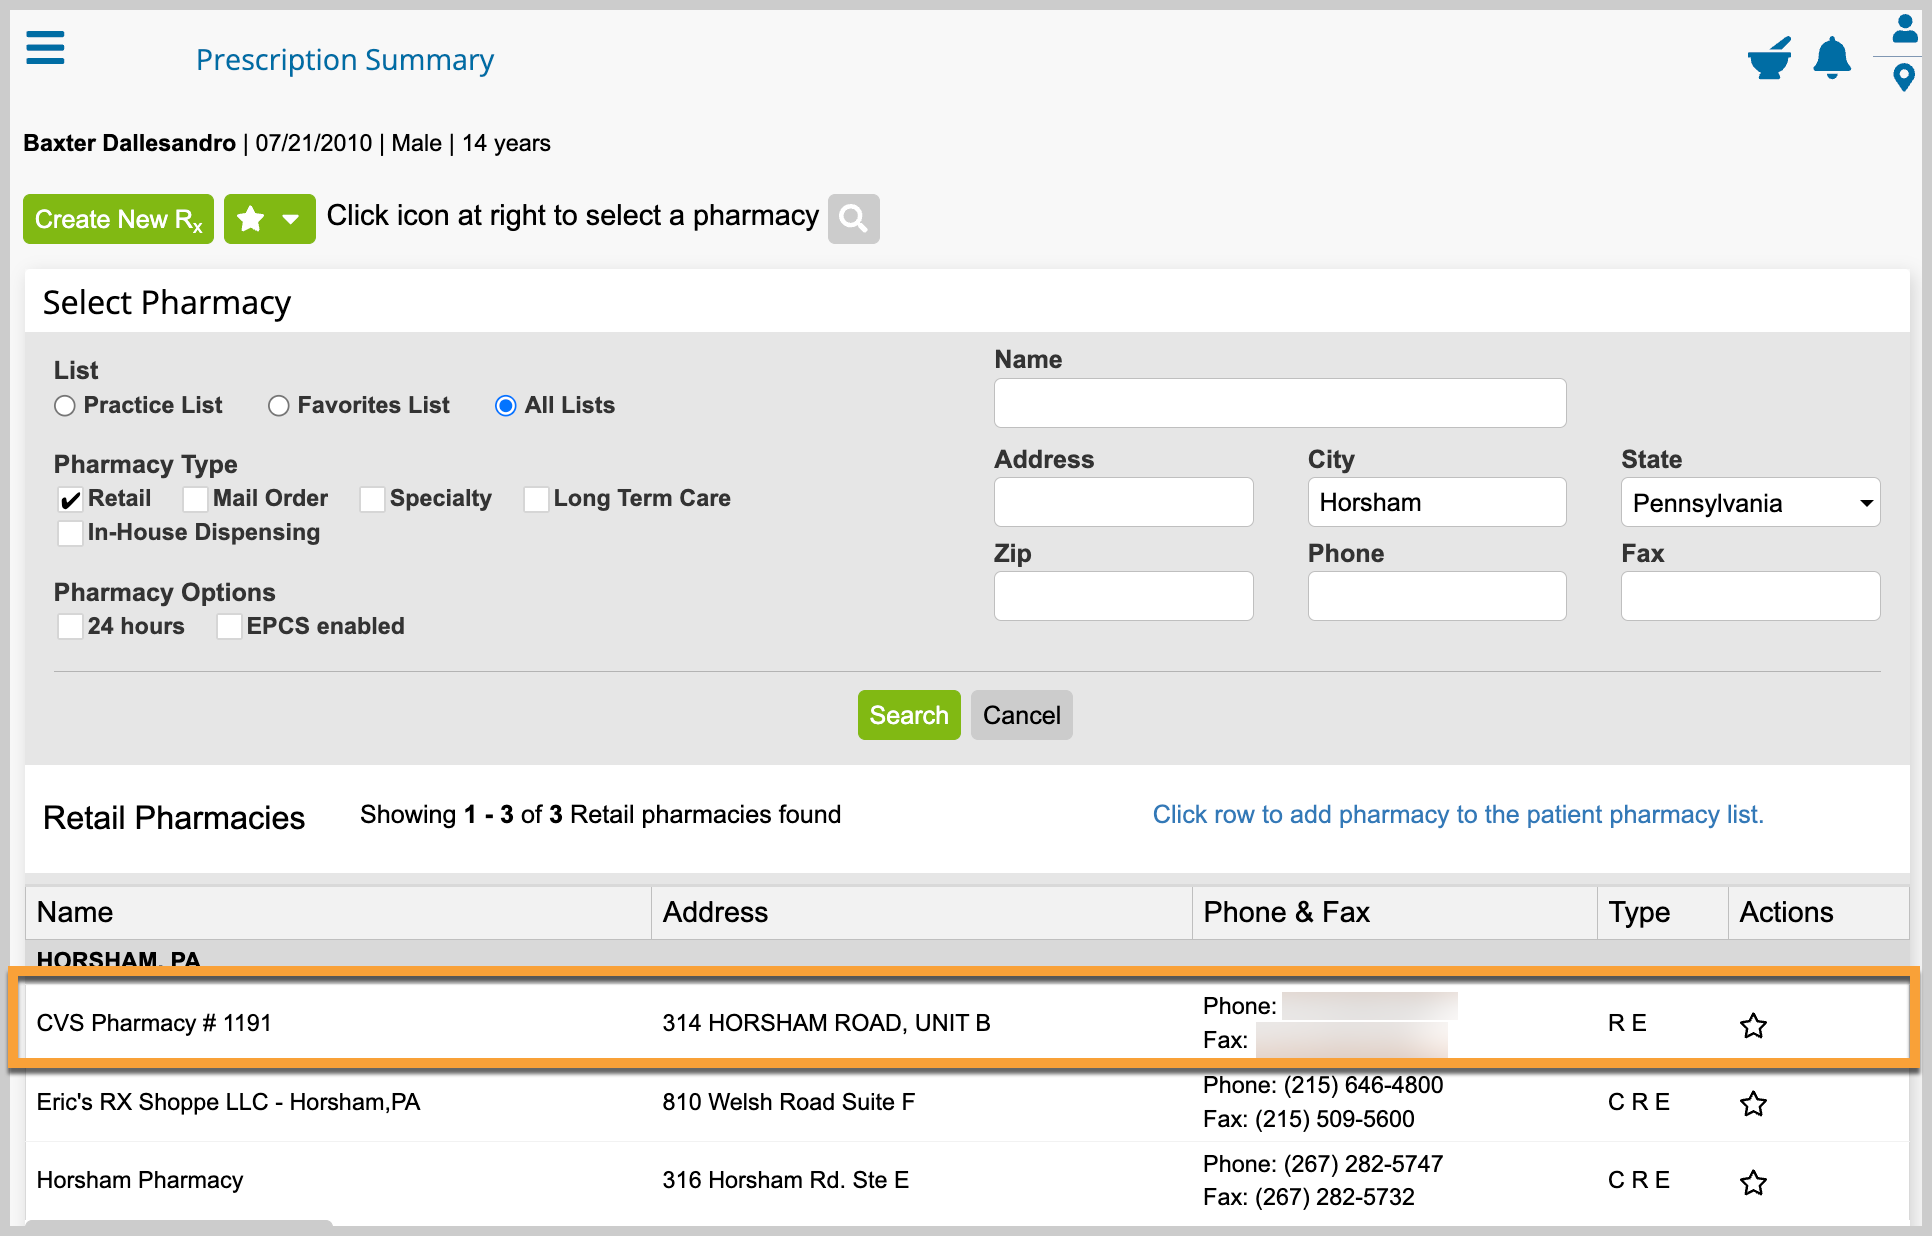The height and width of the screenshot is (1236, 1932).
Task: Select the Horsham Pharmacy row
Action: coord(967,1181)
